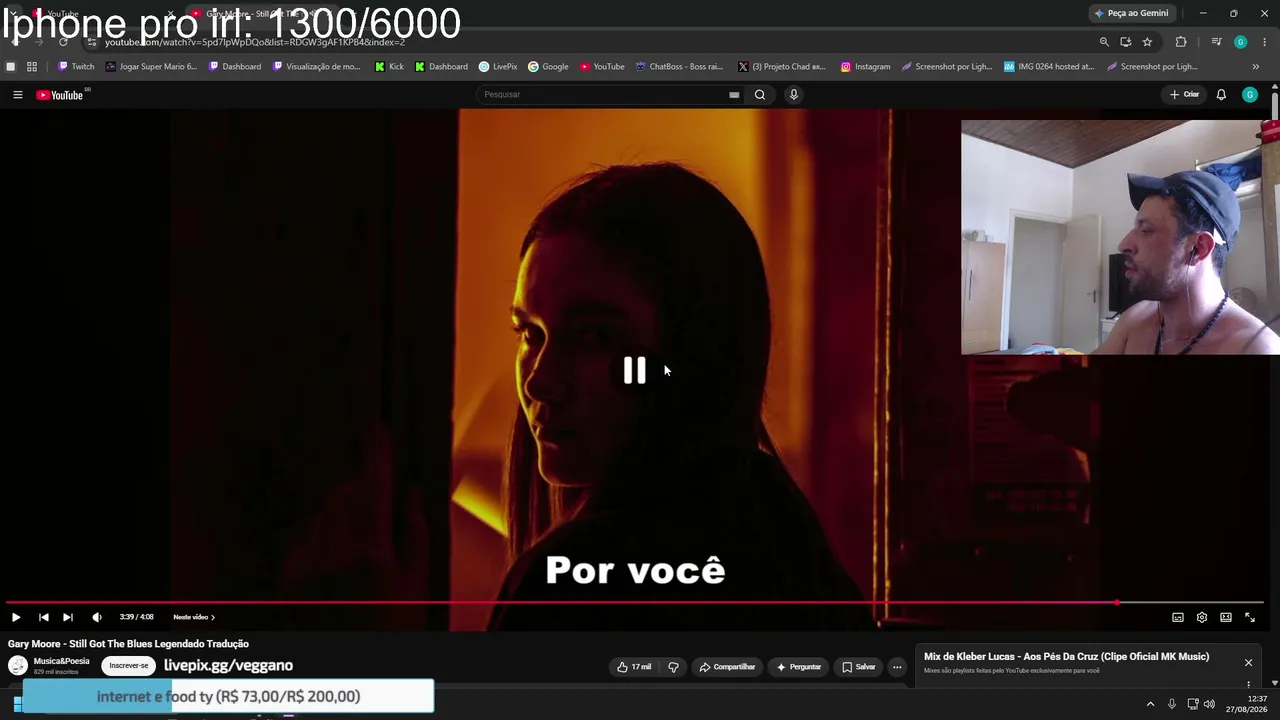Open the network tray icon
Viewport: 1280px width, 720px height.
pyautogui.click(x=1192, y=704)
